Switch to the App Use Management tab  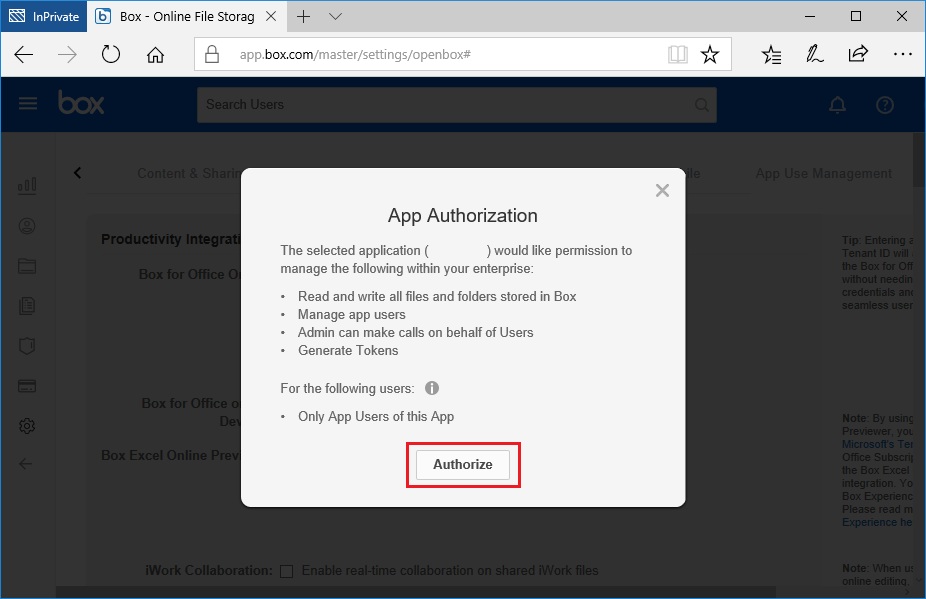[x=824, y=173]
